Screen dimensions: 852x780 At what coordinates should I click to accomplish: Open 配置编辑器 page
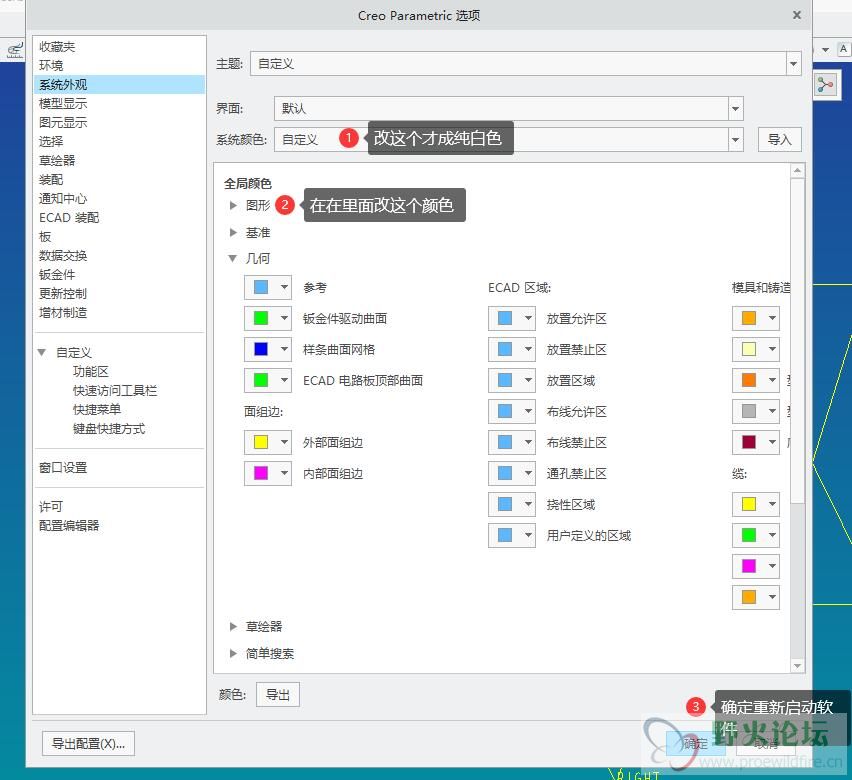click(69, 526)
